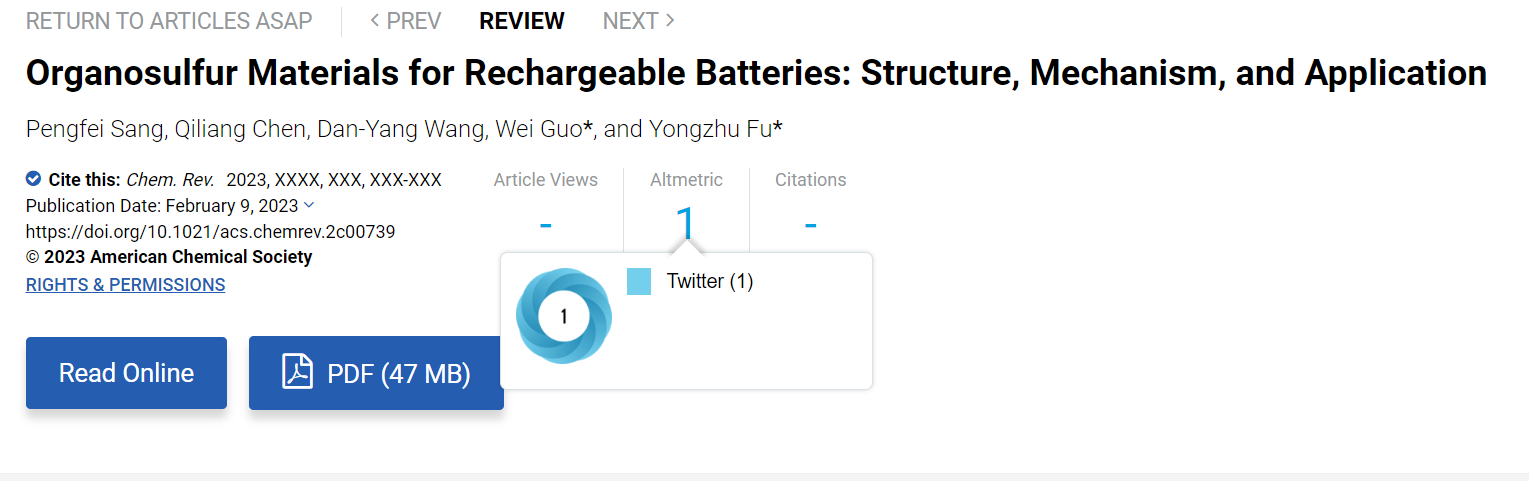Click the PDF file icon
Screen dimensions: 1529x481
(x=297, y=372)
